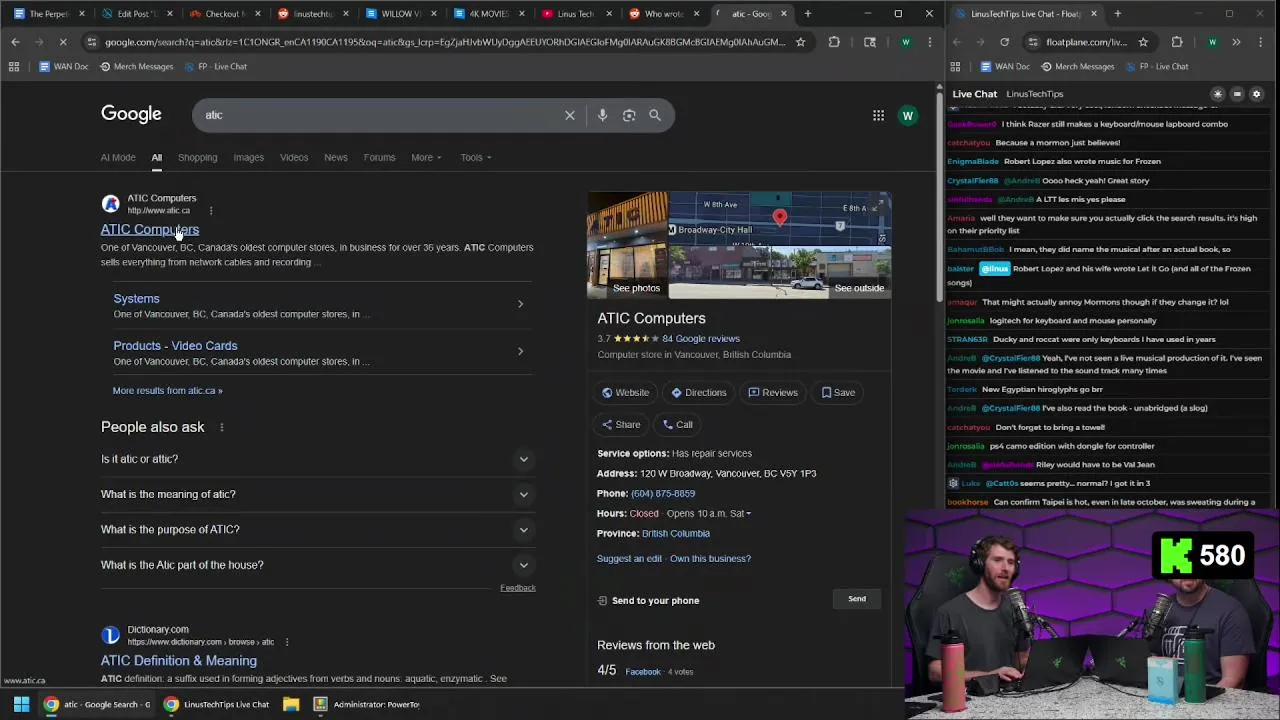Expand business hours dropdown arrow
Viewport: 1280px width, 720px height.
point(748,514)
